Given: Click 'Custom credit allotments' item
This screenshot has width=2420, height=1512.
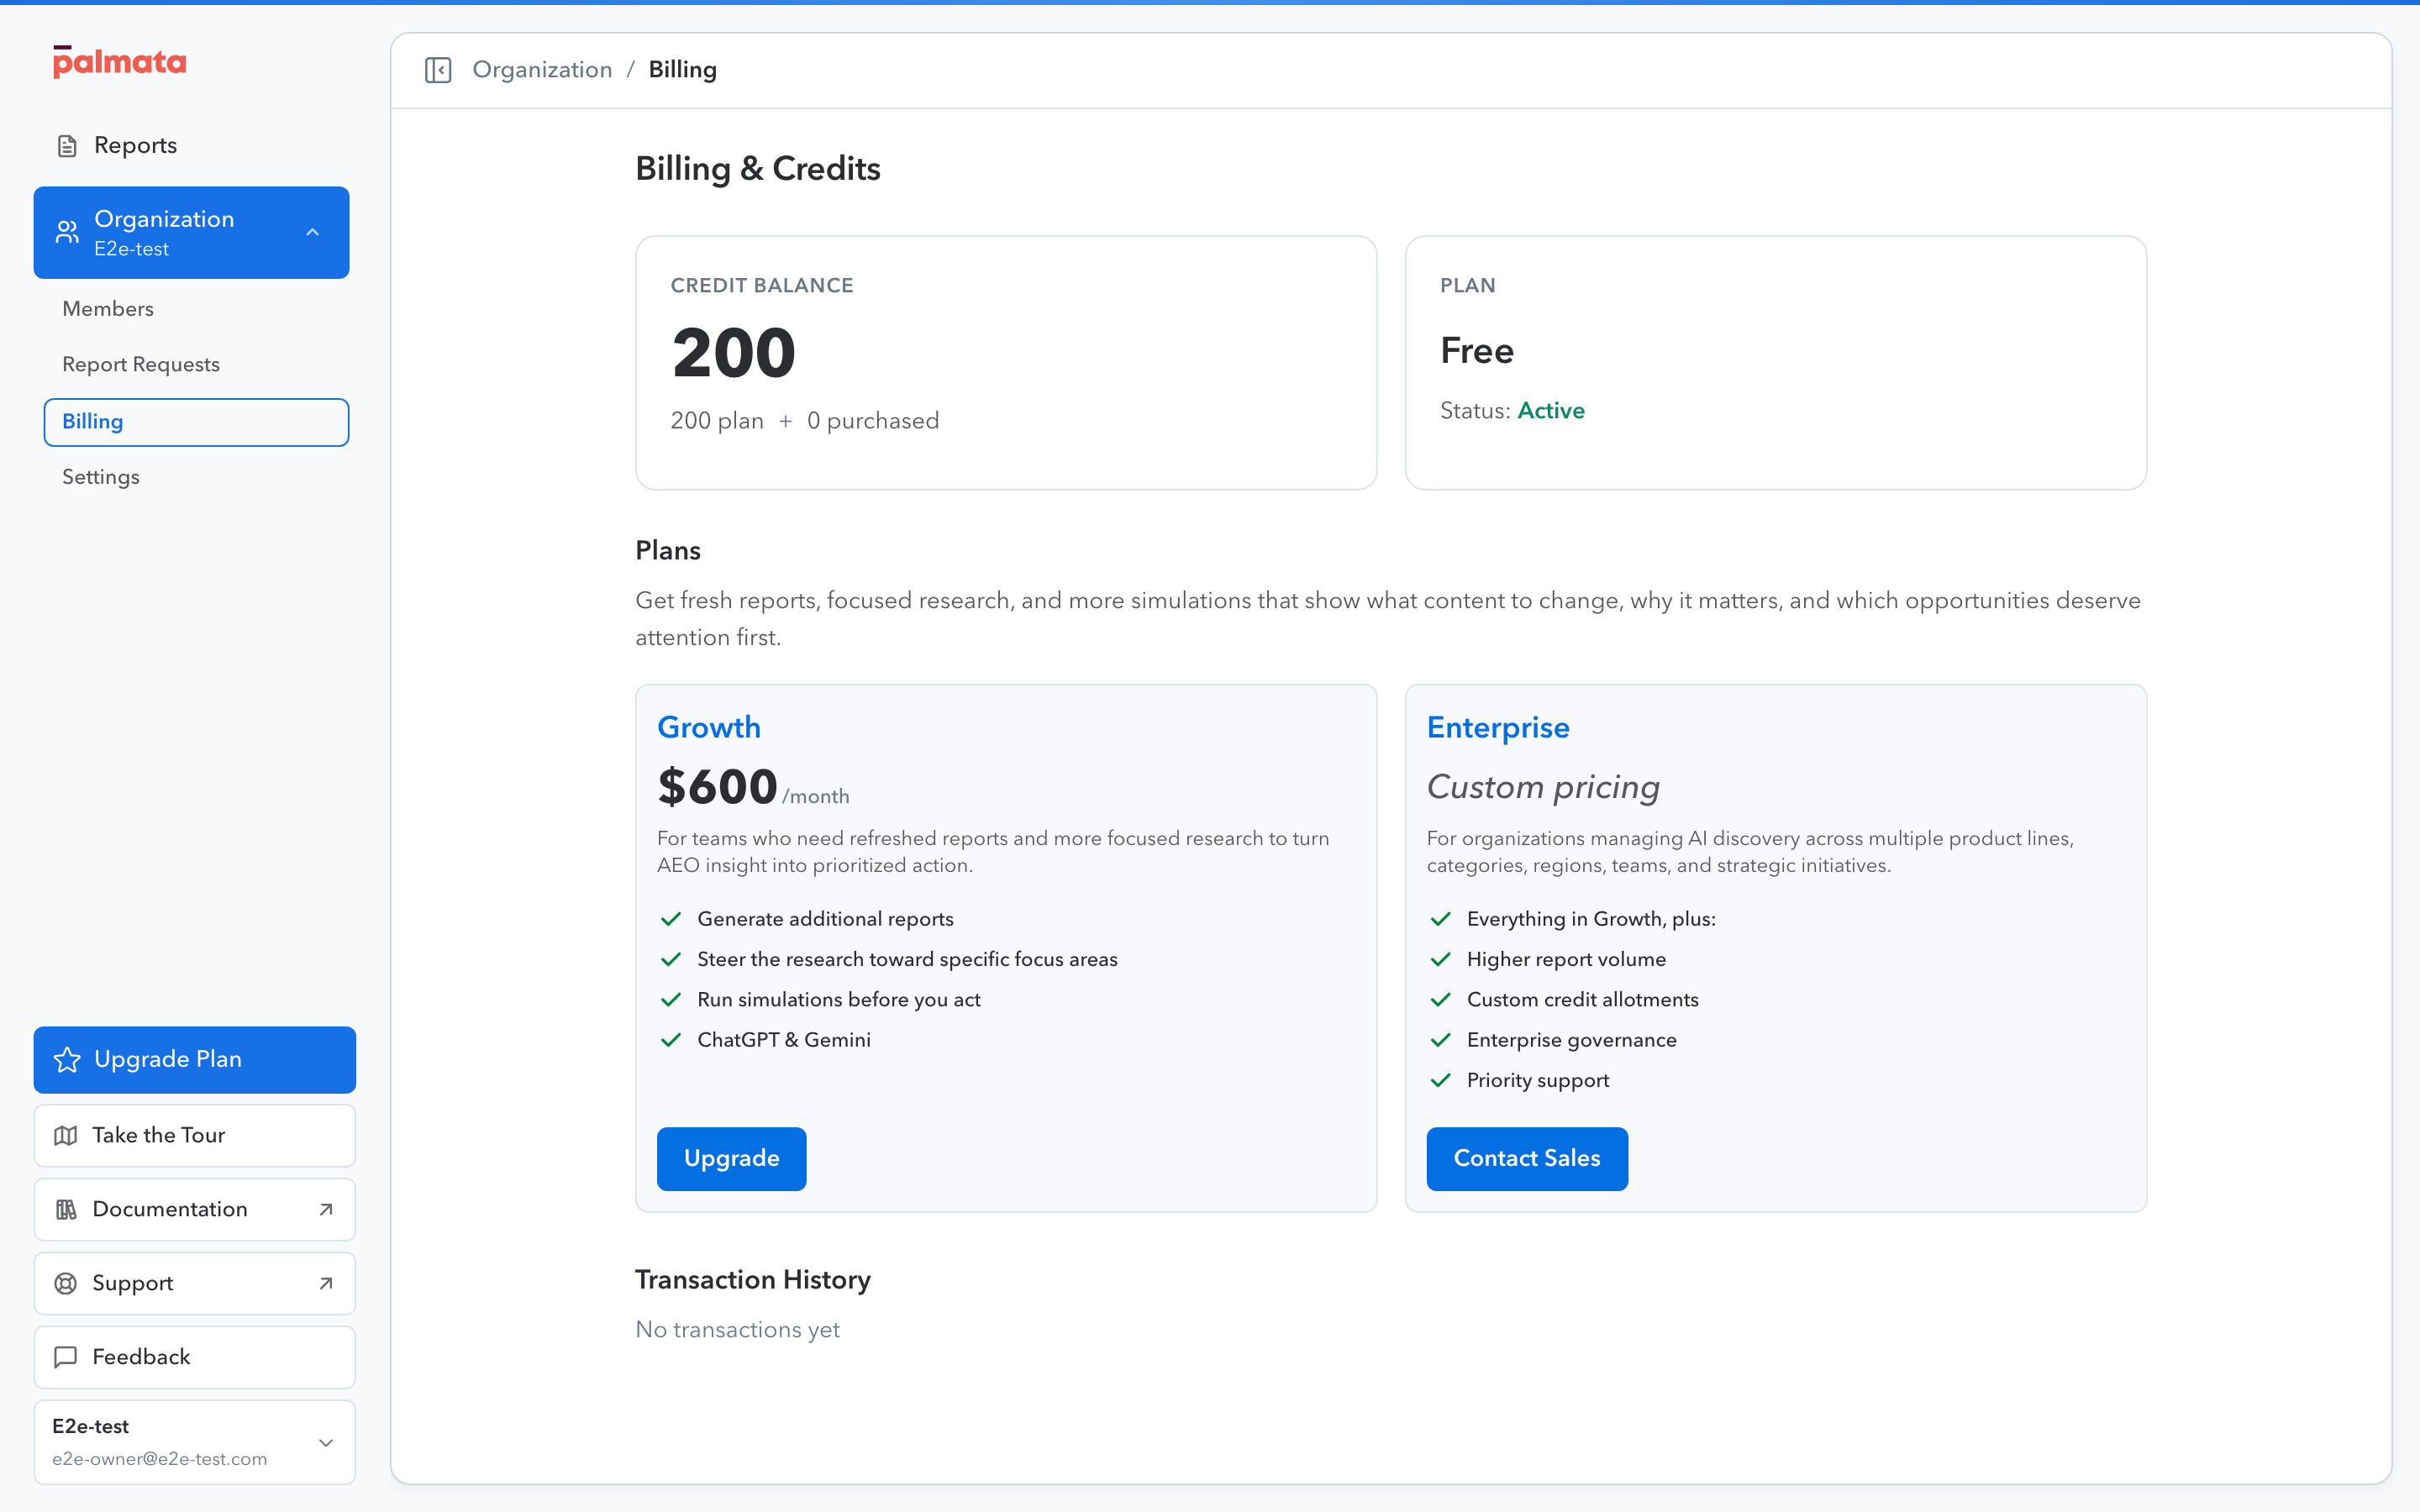Looking at the screenshot, I should (x=1582, y=1000).
